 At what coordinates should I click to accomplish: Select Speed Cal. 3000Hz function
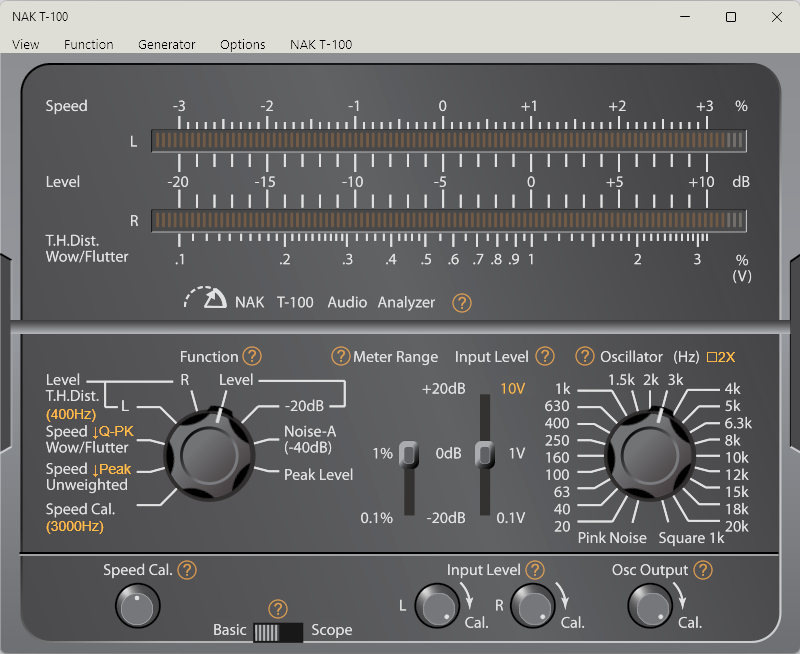pyautogui.click(x=81, y=517)
